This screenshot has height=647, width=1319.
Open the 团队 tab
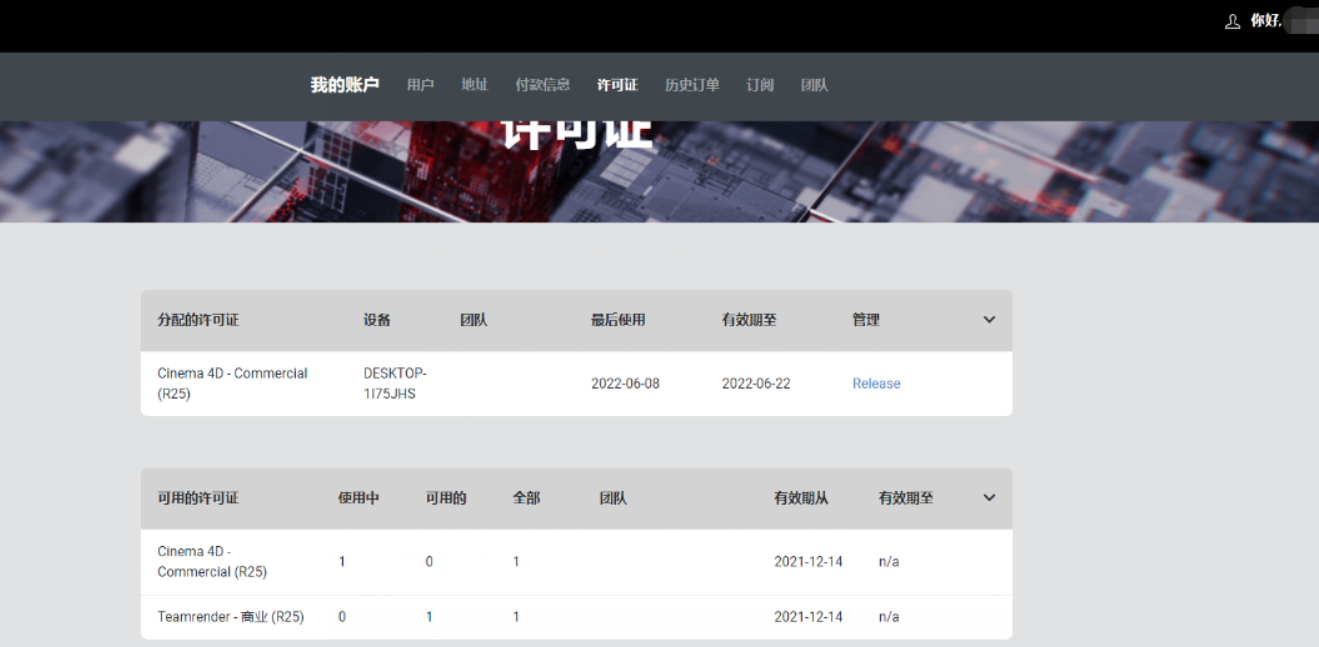(814, 85)
